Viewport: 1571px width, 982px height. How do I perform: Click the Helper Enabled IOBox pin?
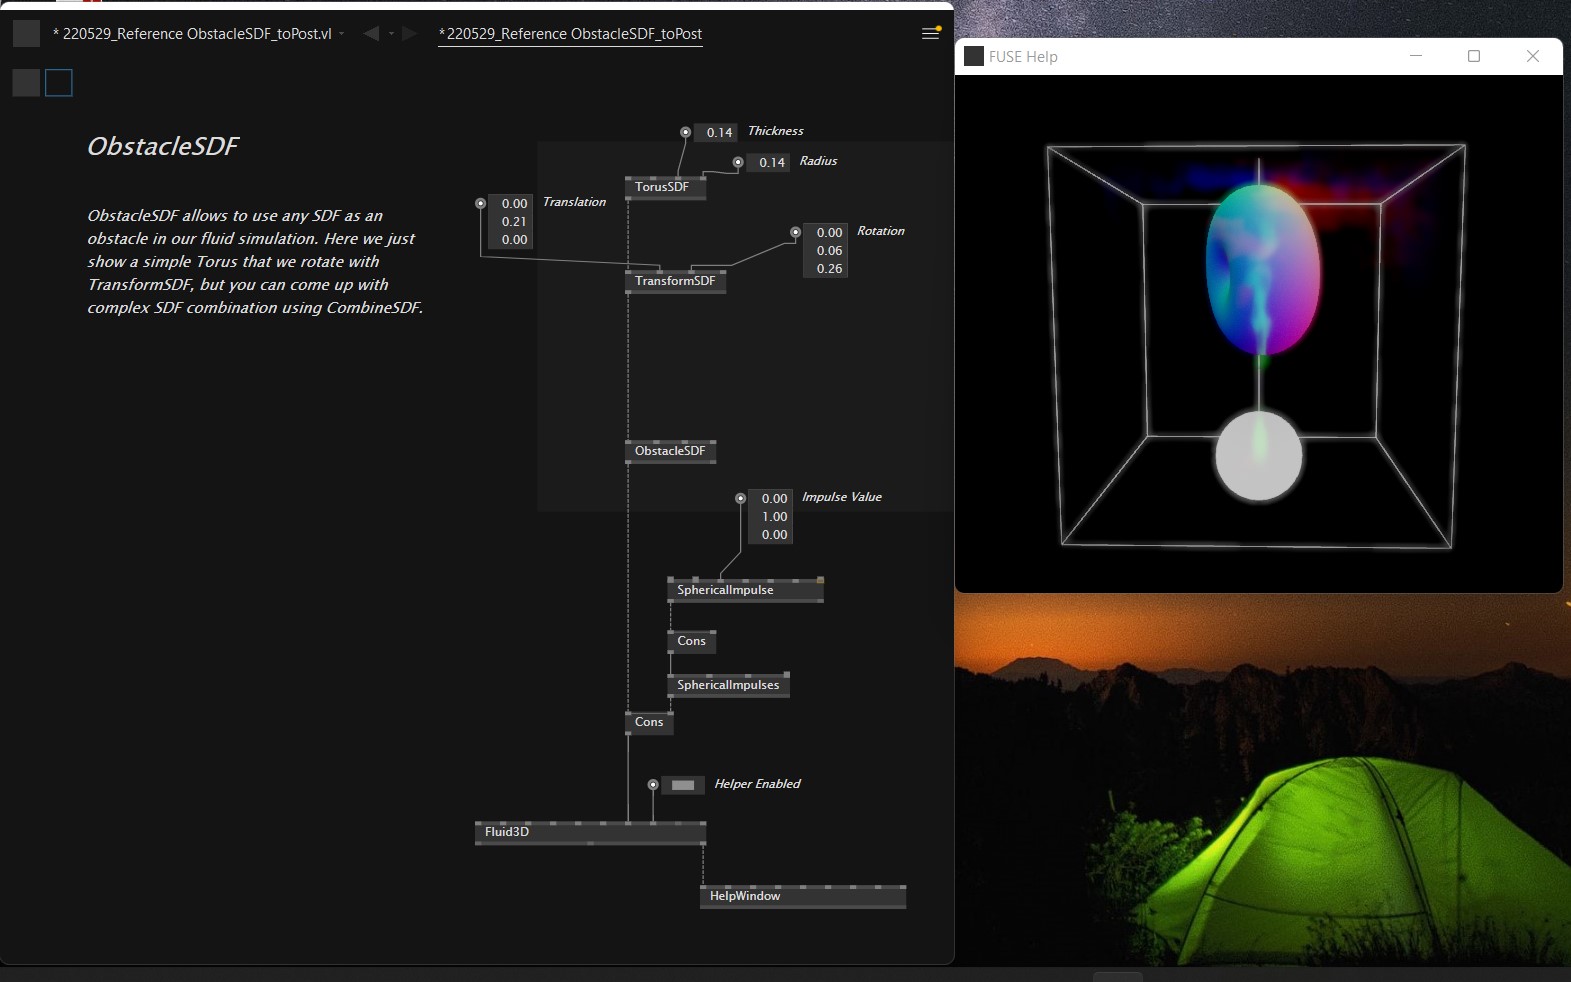coord(653,785)
